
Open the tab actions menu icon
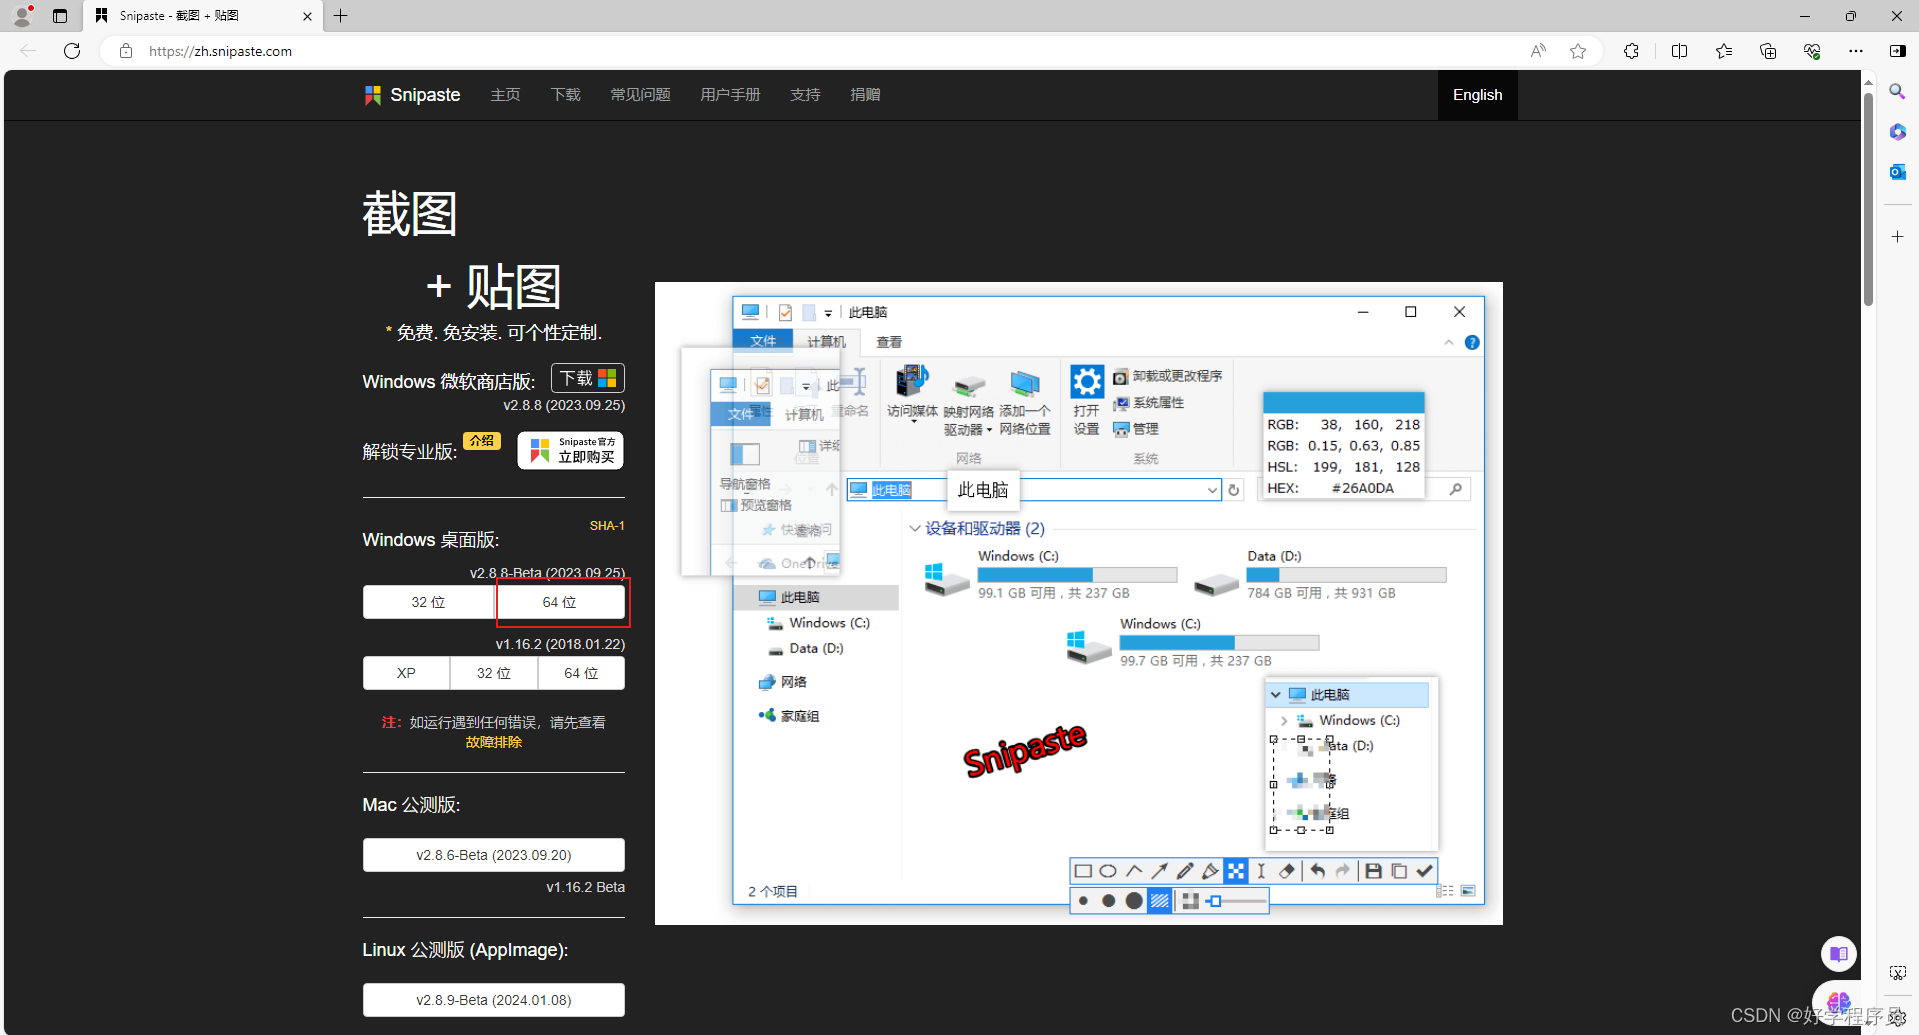click(x=60, y=16)
